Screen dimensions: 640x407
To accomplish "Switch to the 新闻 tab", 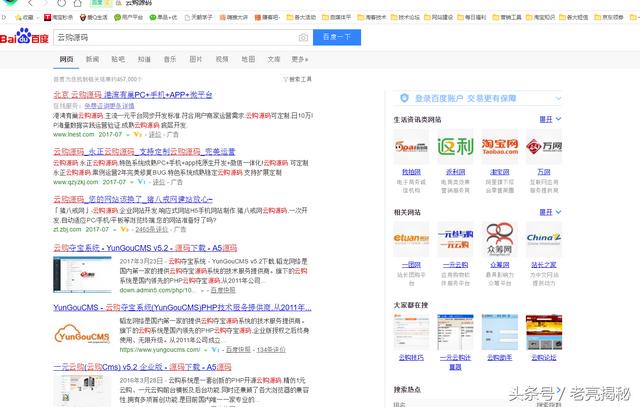I will (x=92, y=59).
